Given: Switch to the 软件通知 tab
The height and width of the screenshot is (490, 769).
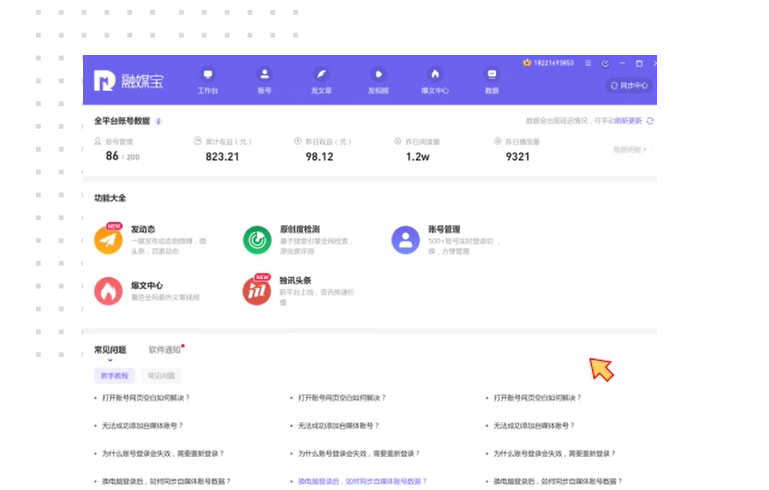Looking at the screenshot, I should coord(165,350).
